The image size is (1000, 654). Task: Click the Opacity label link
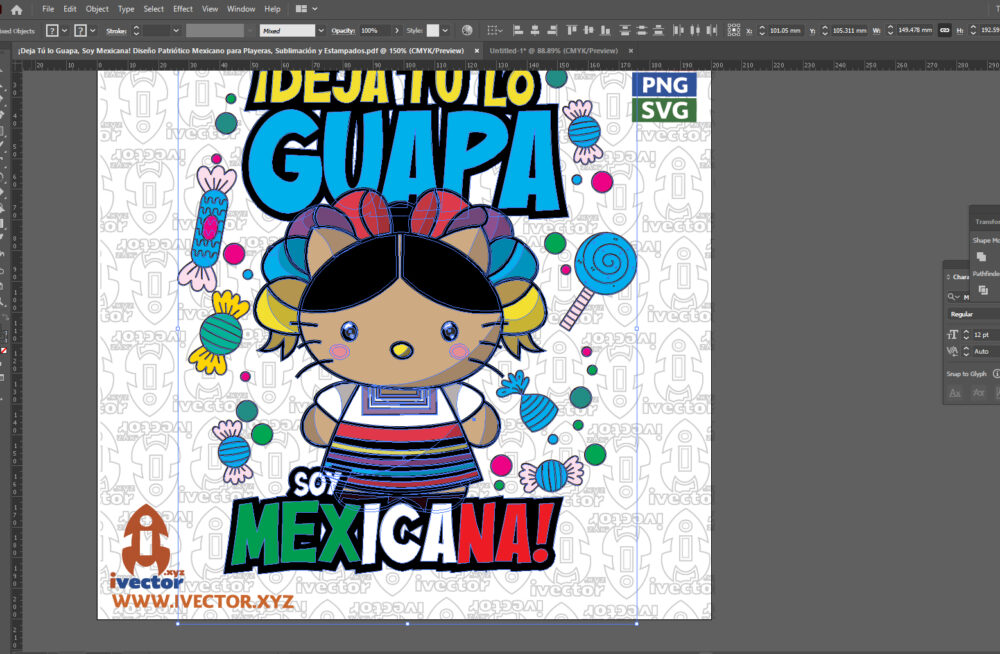[343, 31]
